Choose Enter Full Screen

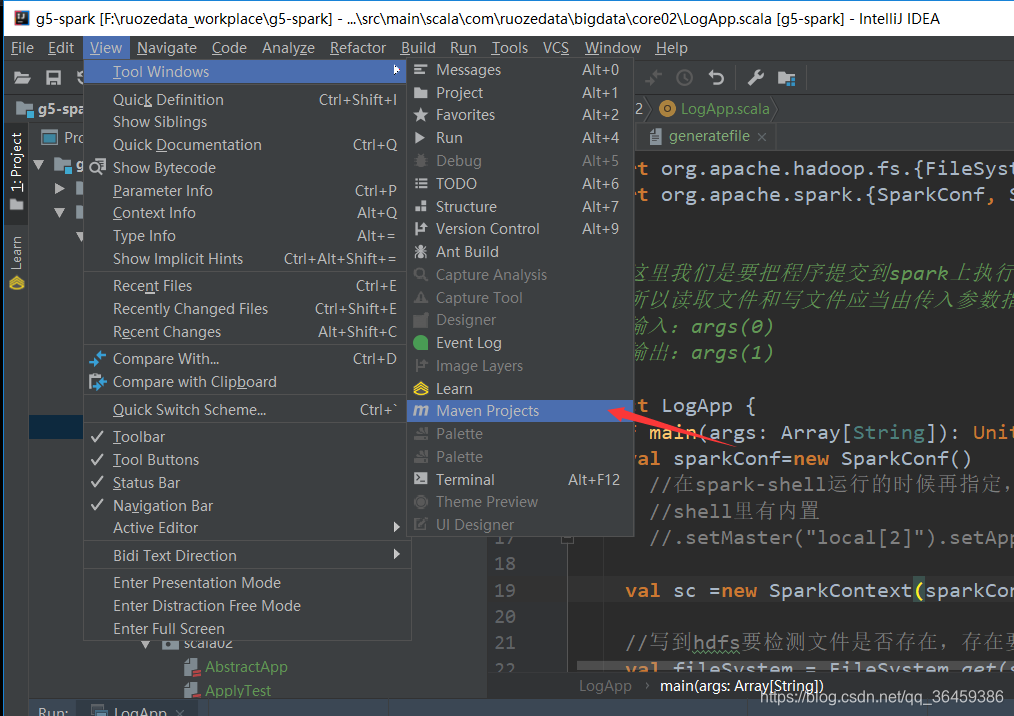(248, 629)
